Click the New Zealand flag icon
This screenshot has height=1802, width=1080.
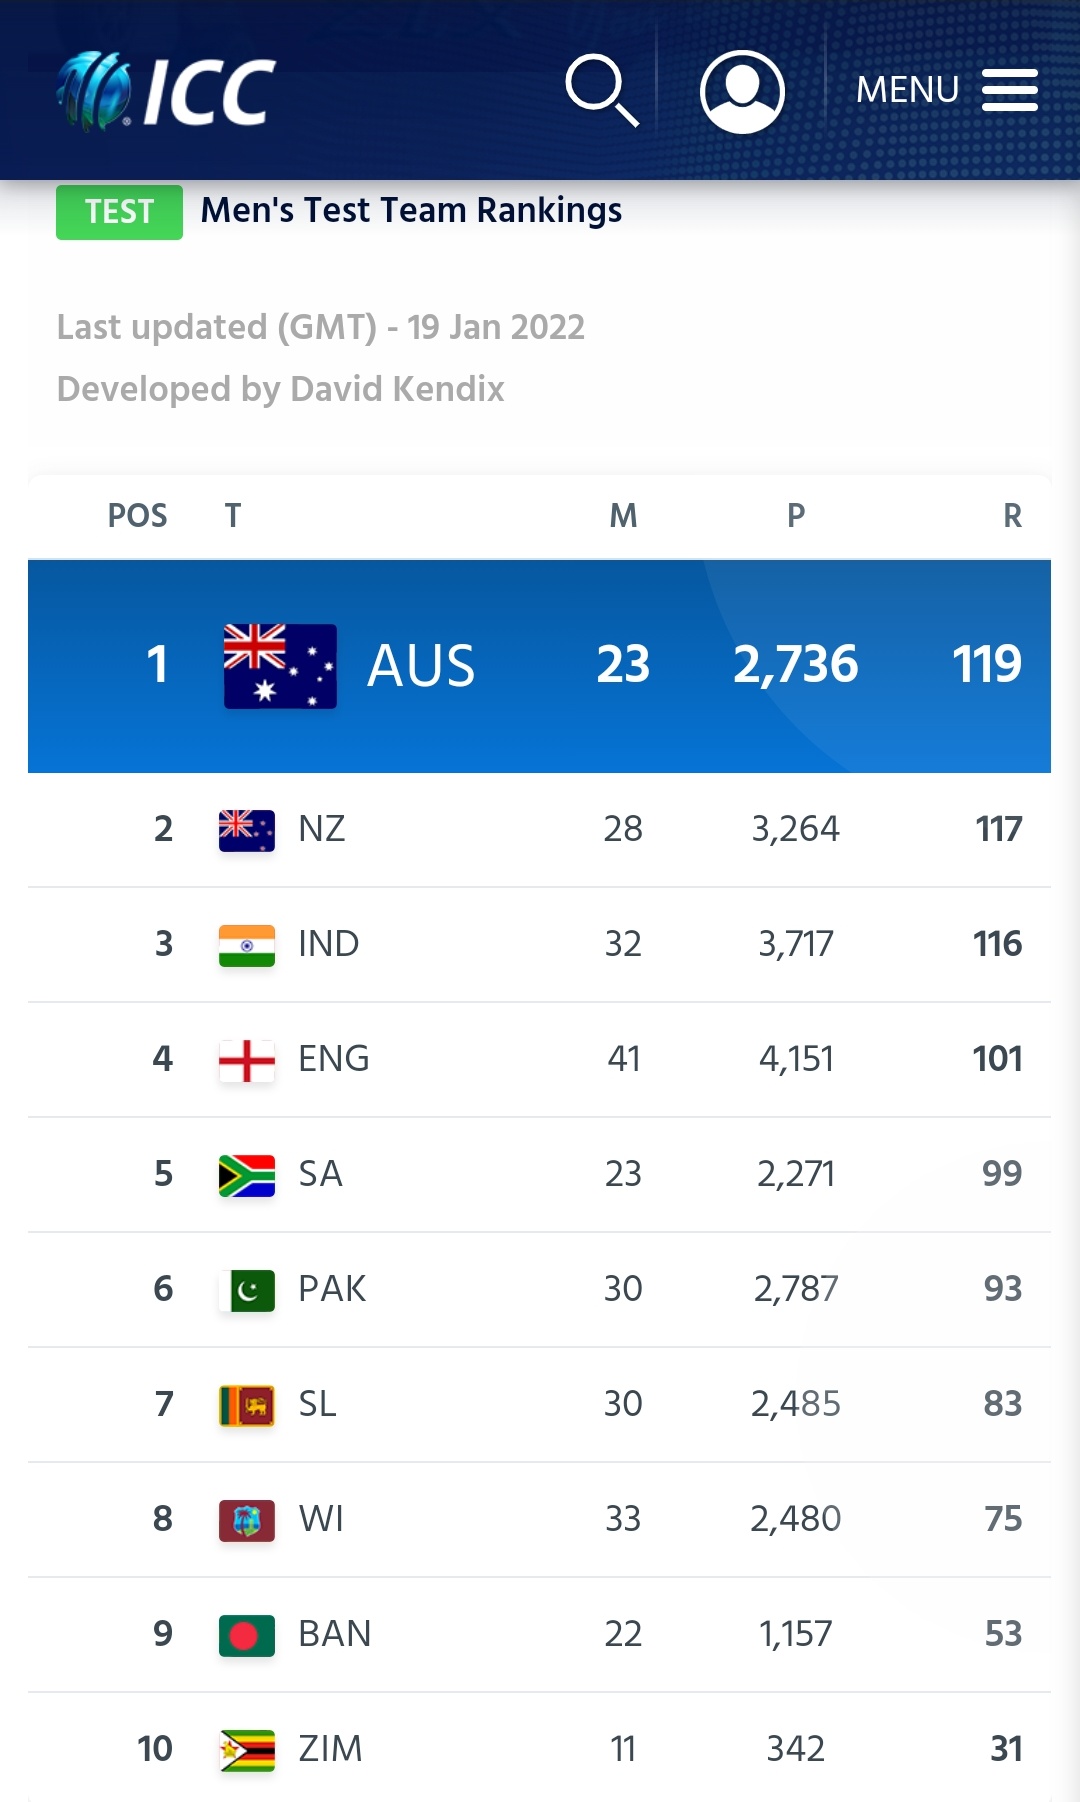(x=247, y=830)
